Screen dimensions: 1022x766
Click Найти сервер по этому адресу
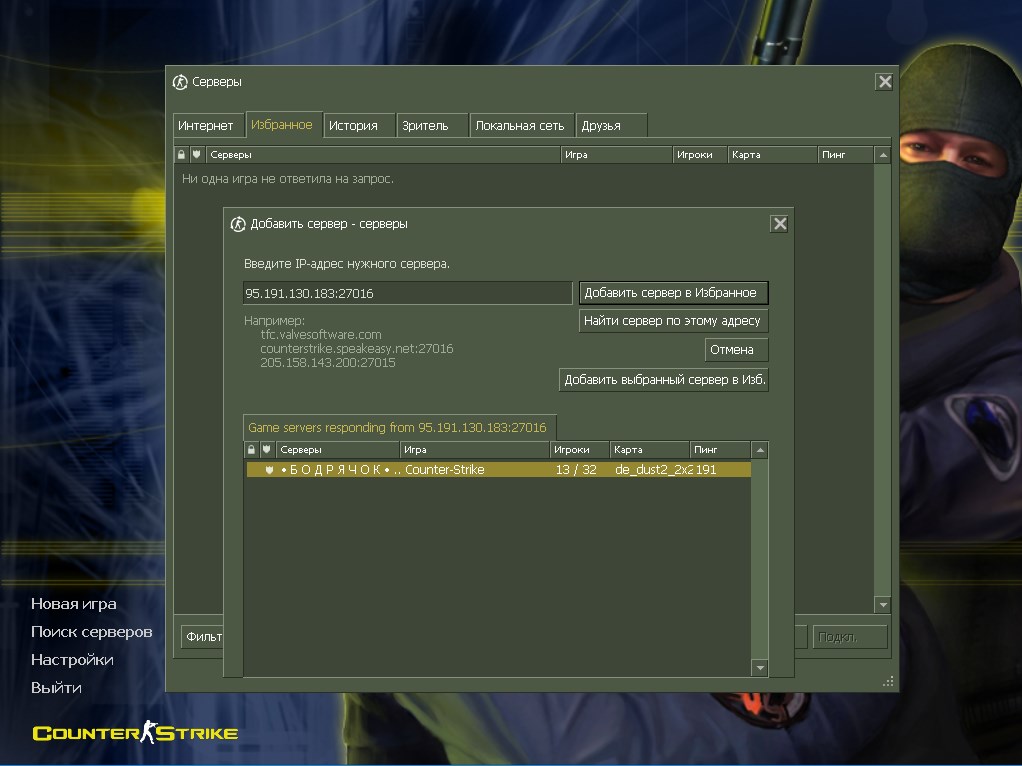point(673,321)
